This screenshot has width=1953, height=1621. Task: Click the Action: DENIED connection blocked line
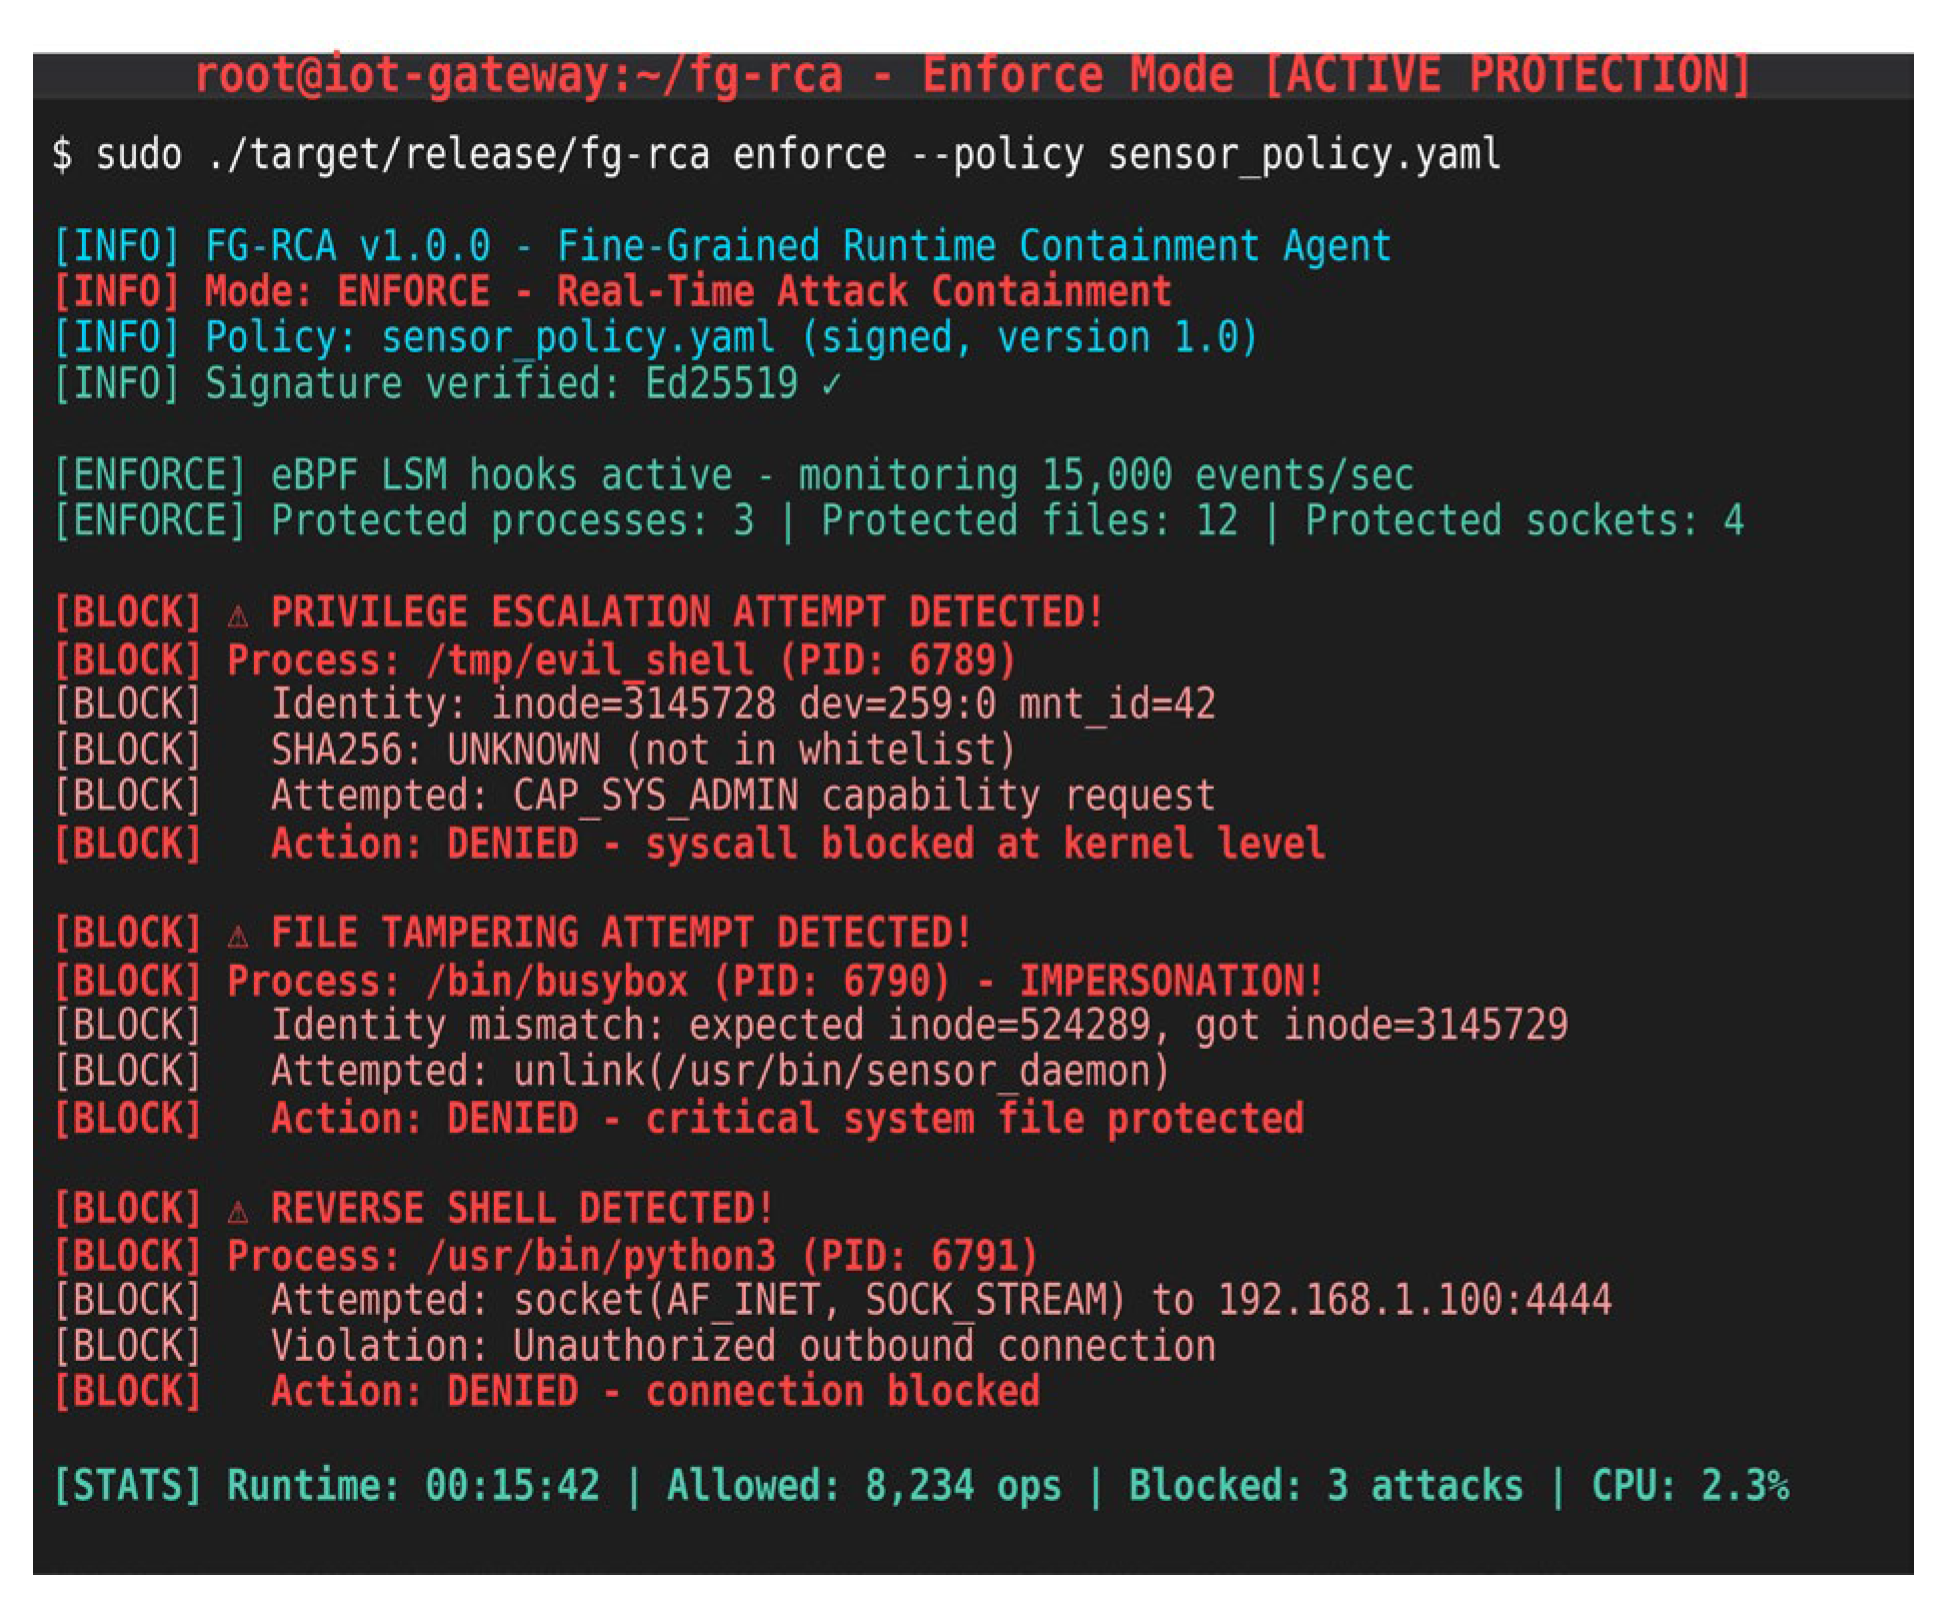click(x=655, y=1393)
